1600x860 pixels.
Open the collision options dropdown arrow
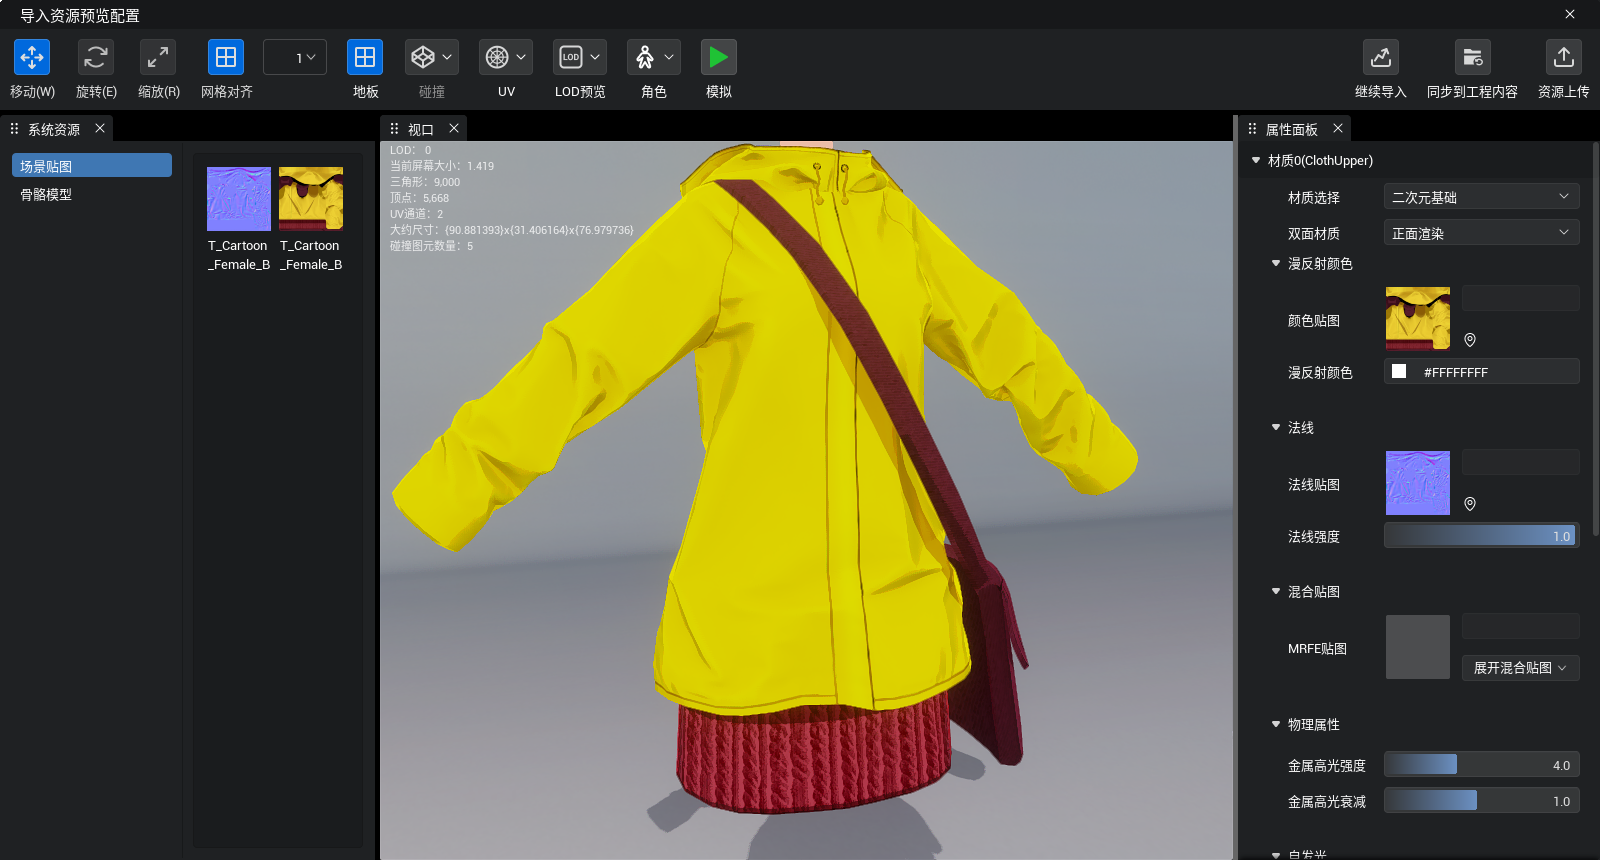point(447,57)
